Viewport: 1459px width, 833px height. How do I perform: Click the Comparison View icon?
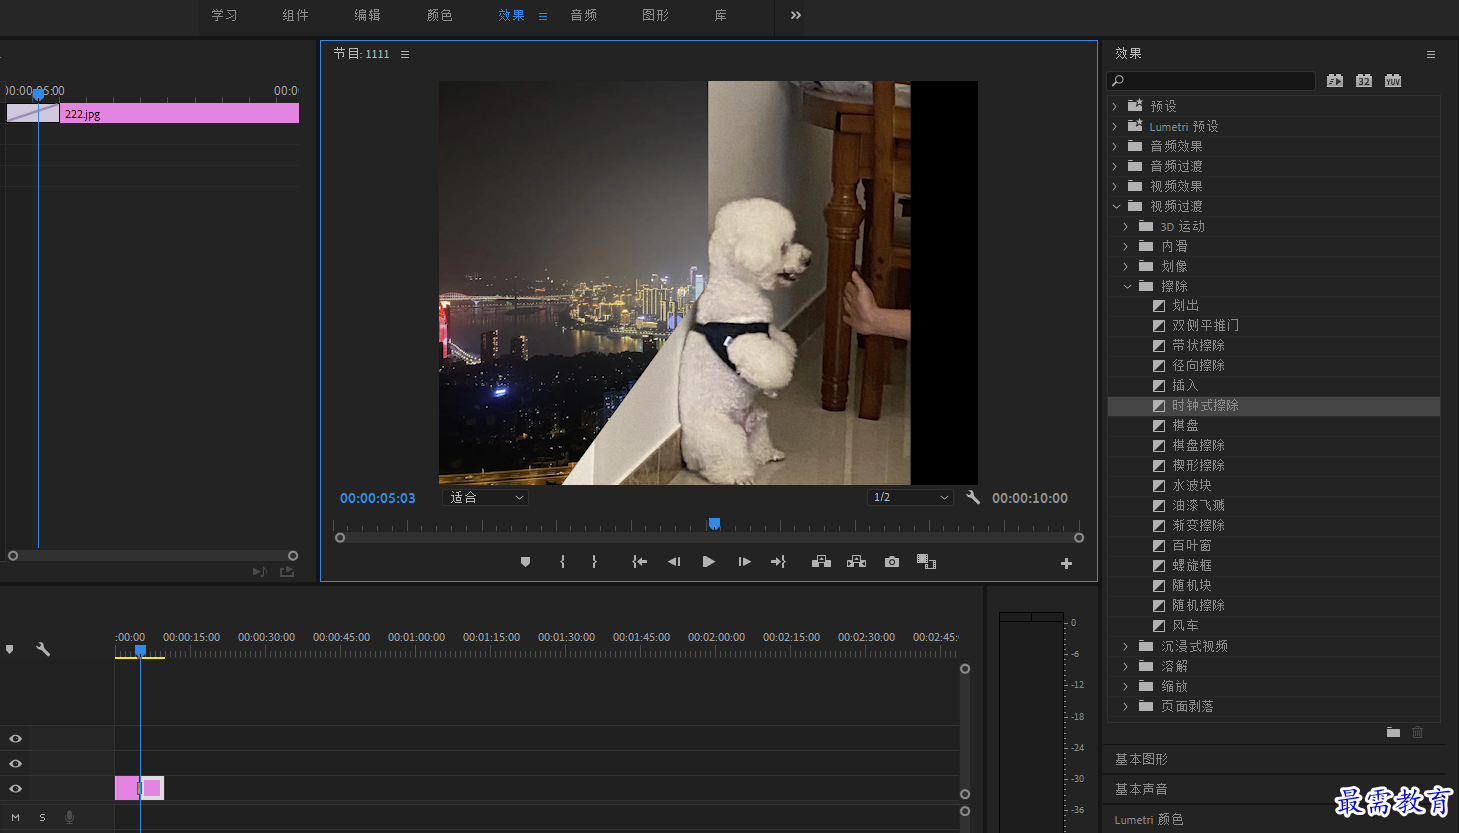point(926,562)
